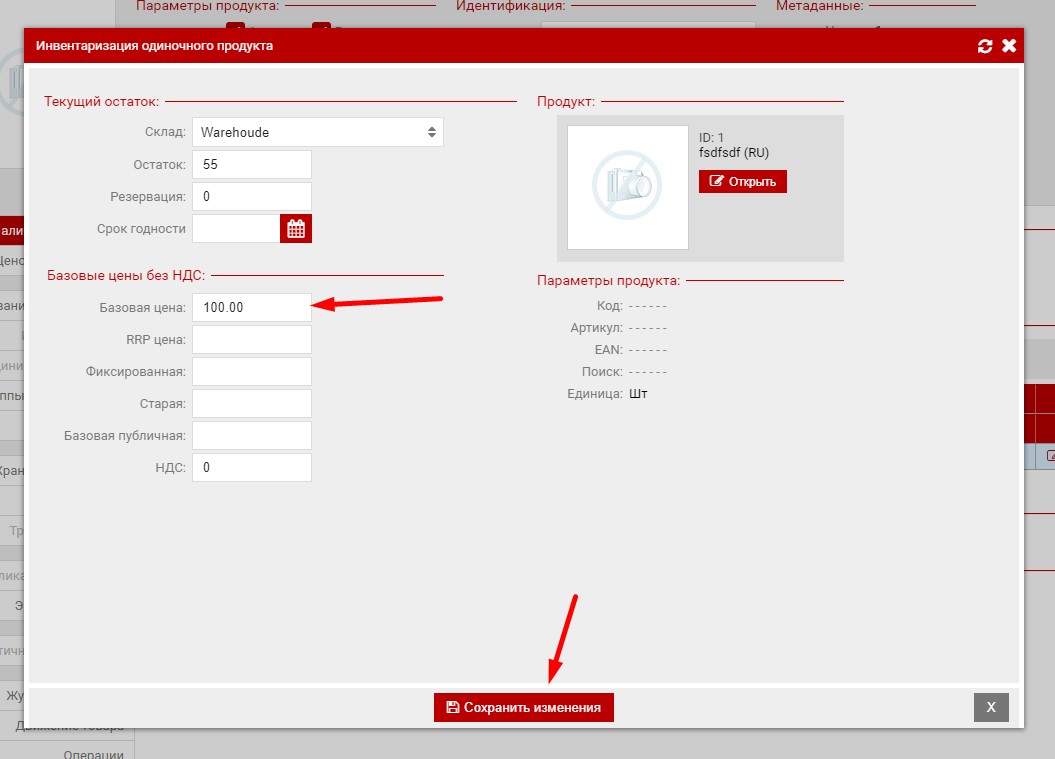
Task: Click the product placeholder image thumbnail
Action: click(627, 187)
